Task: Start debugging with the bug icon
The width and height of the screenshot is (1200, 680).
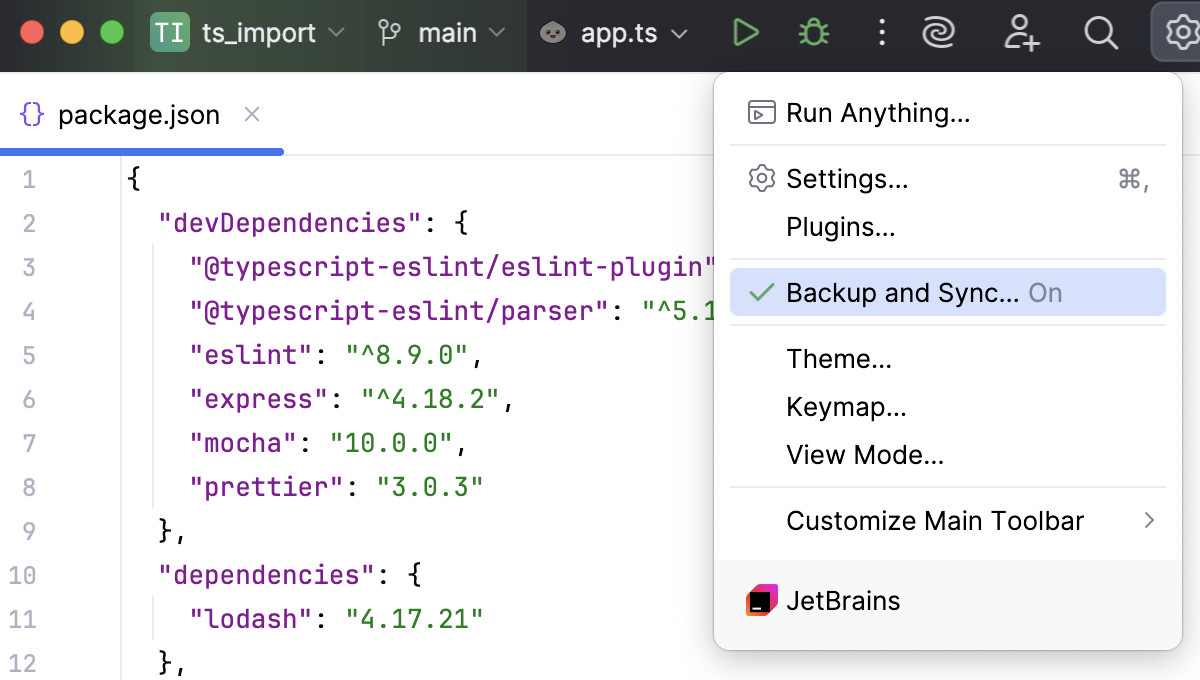Action: click(x=812, y=32)
